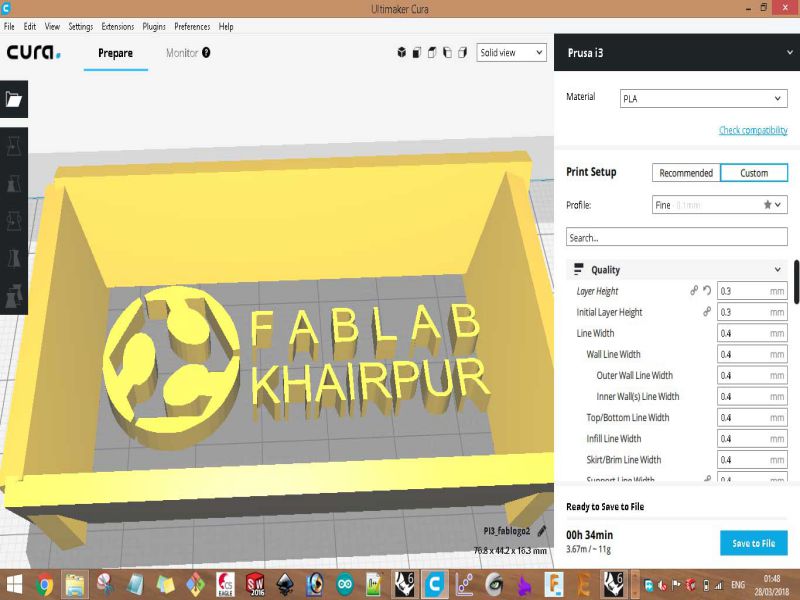Select the Scale tool in left toolbar
800x600 pixels.
pyautogui.click(x=14, y=184)
